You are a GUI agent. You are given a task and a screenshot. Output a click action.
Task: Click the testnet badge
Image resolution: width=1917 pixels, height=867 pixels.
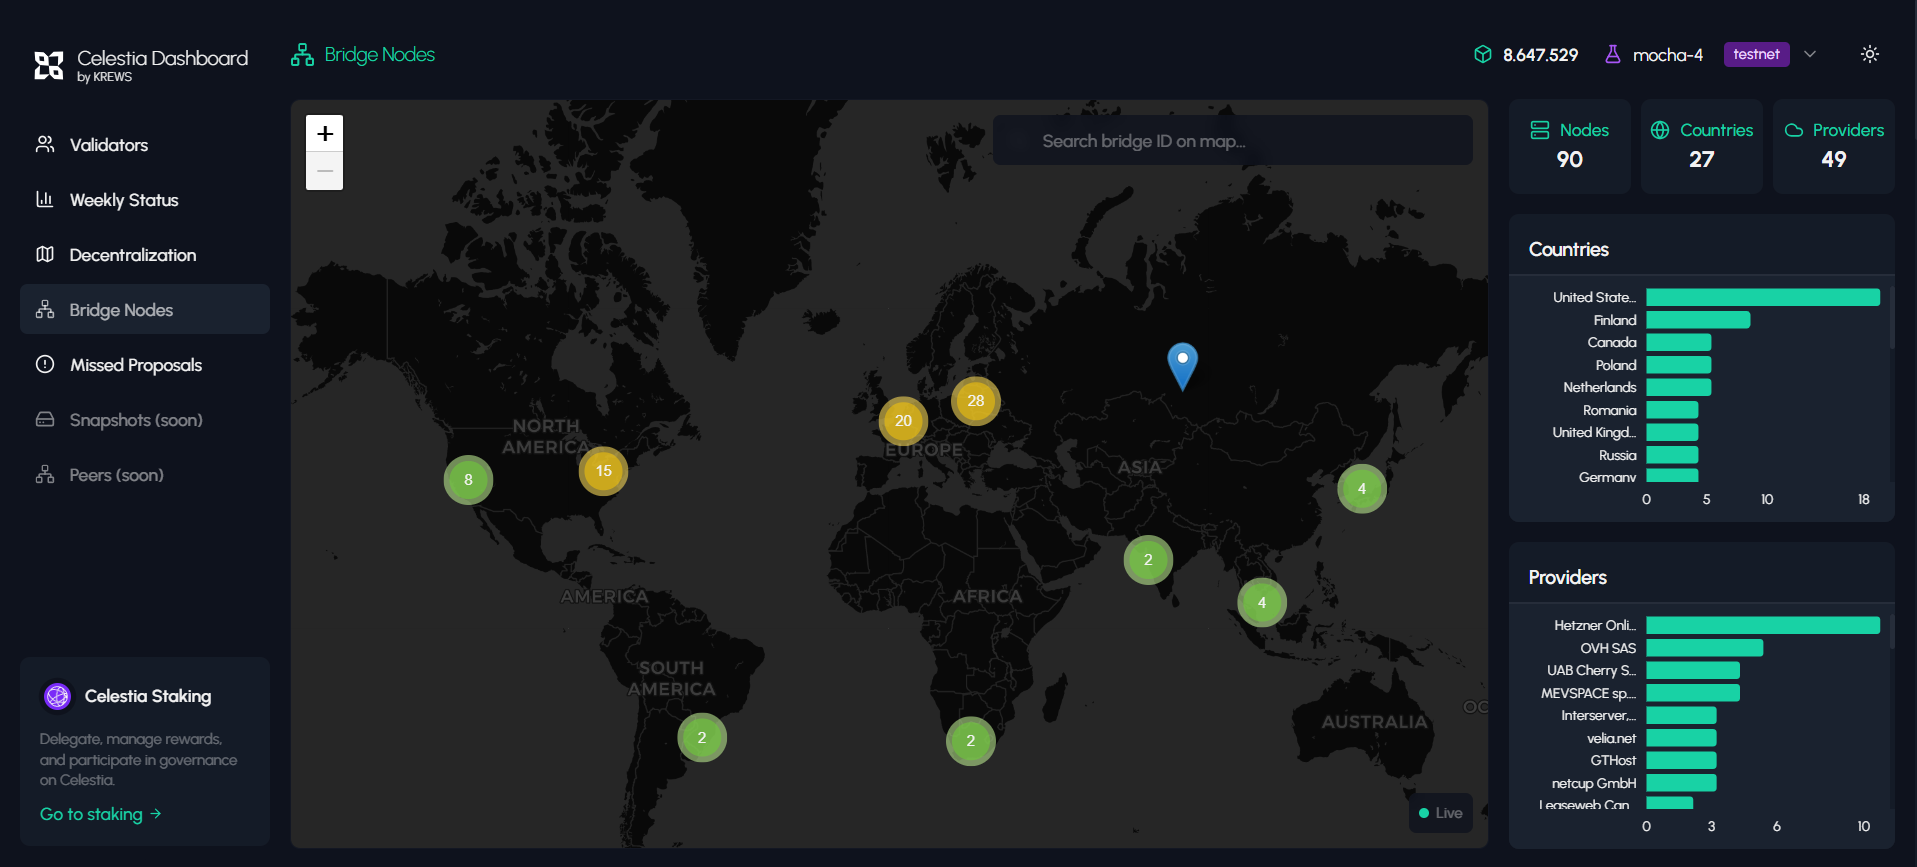click(1756, 54)
